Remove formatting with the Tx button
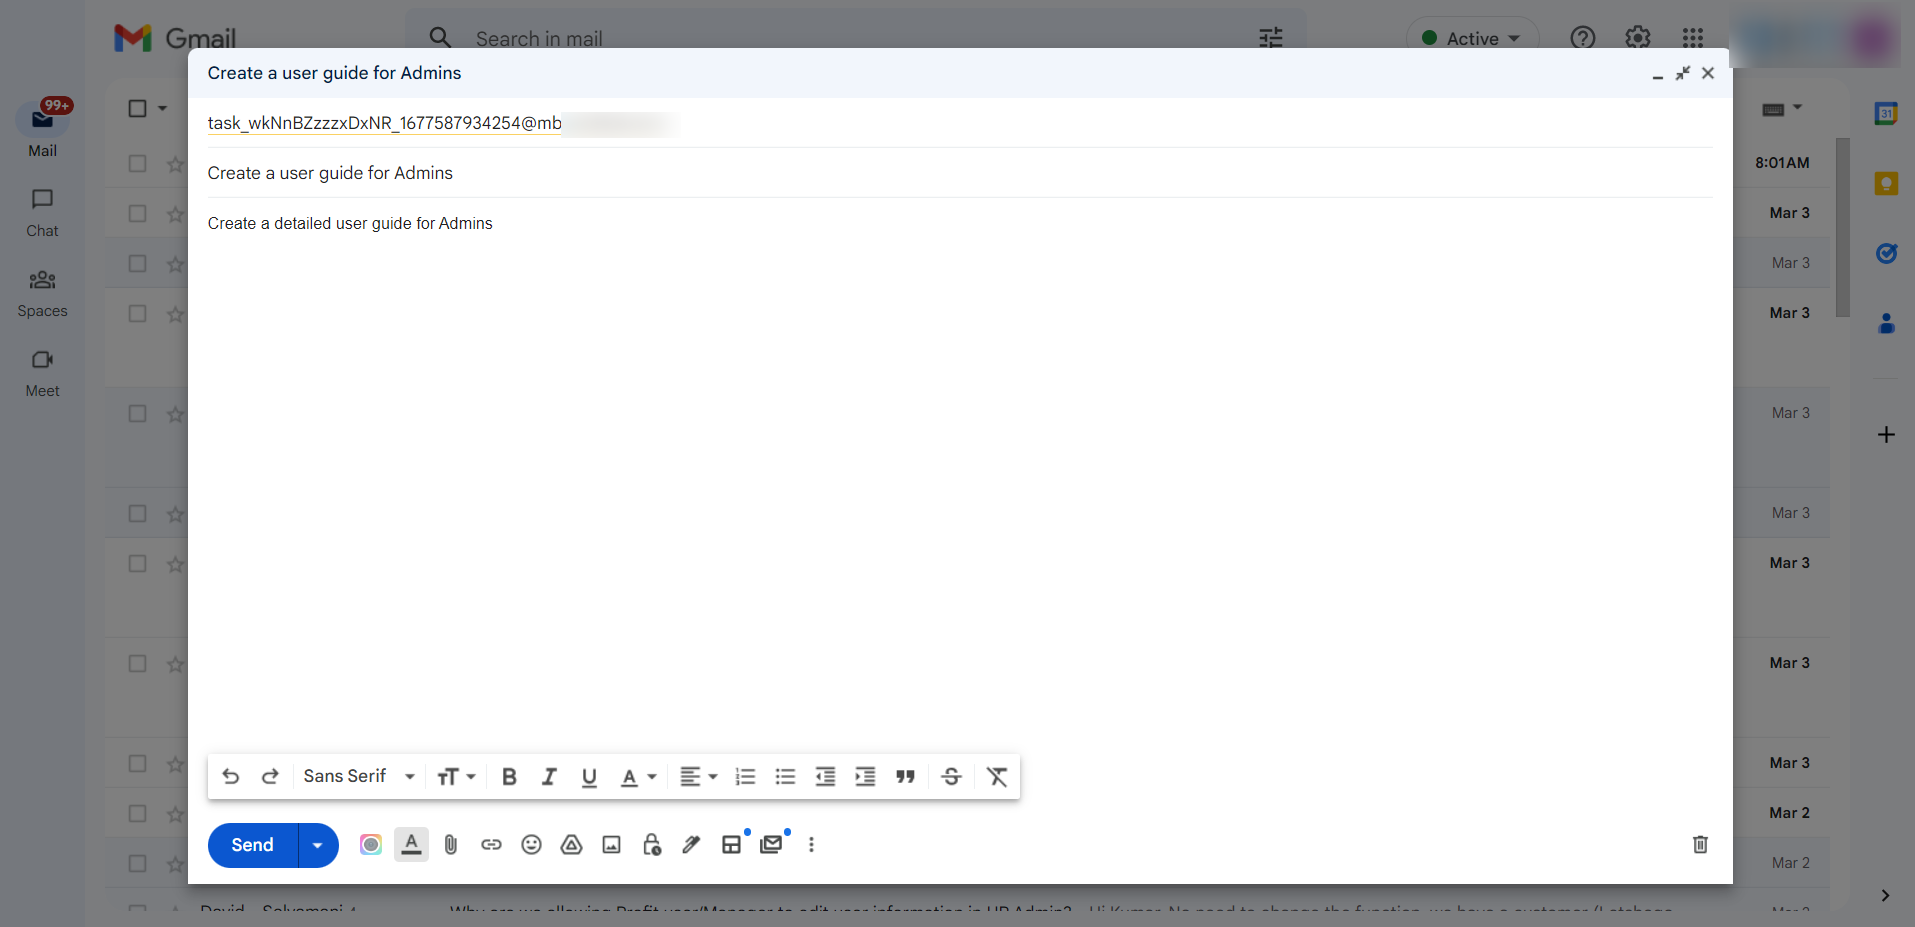1915x927 pixels. tap(996, 776)
